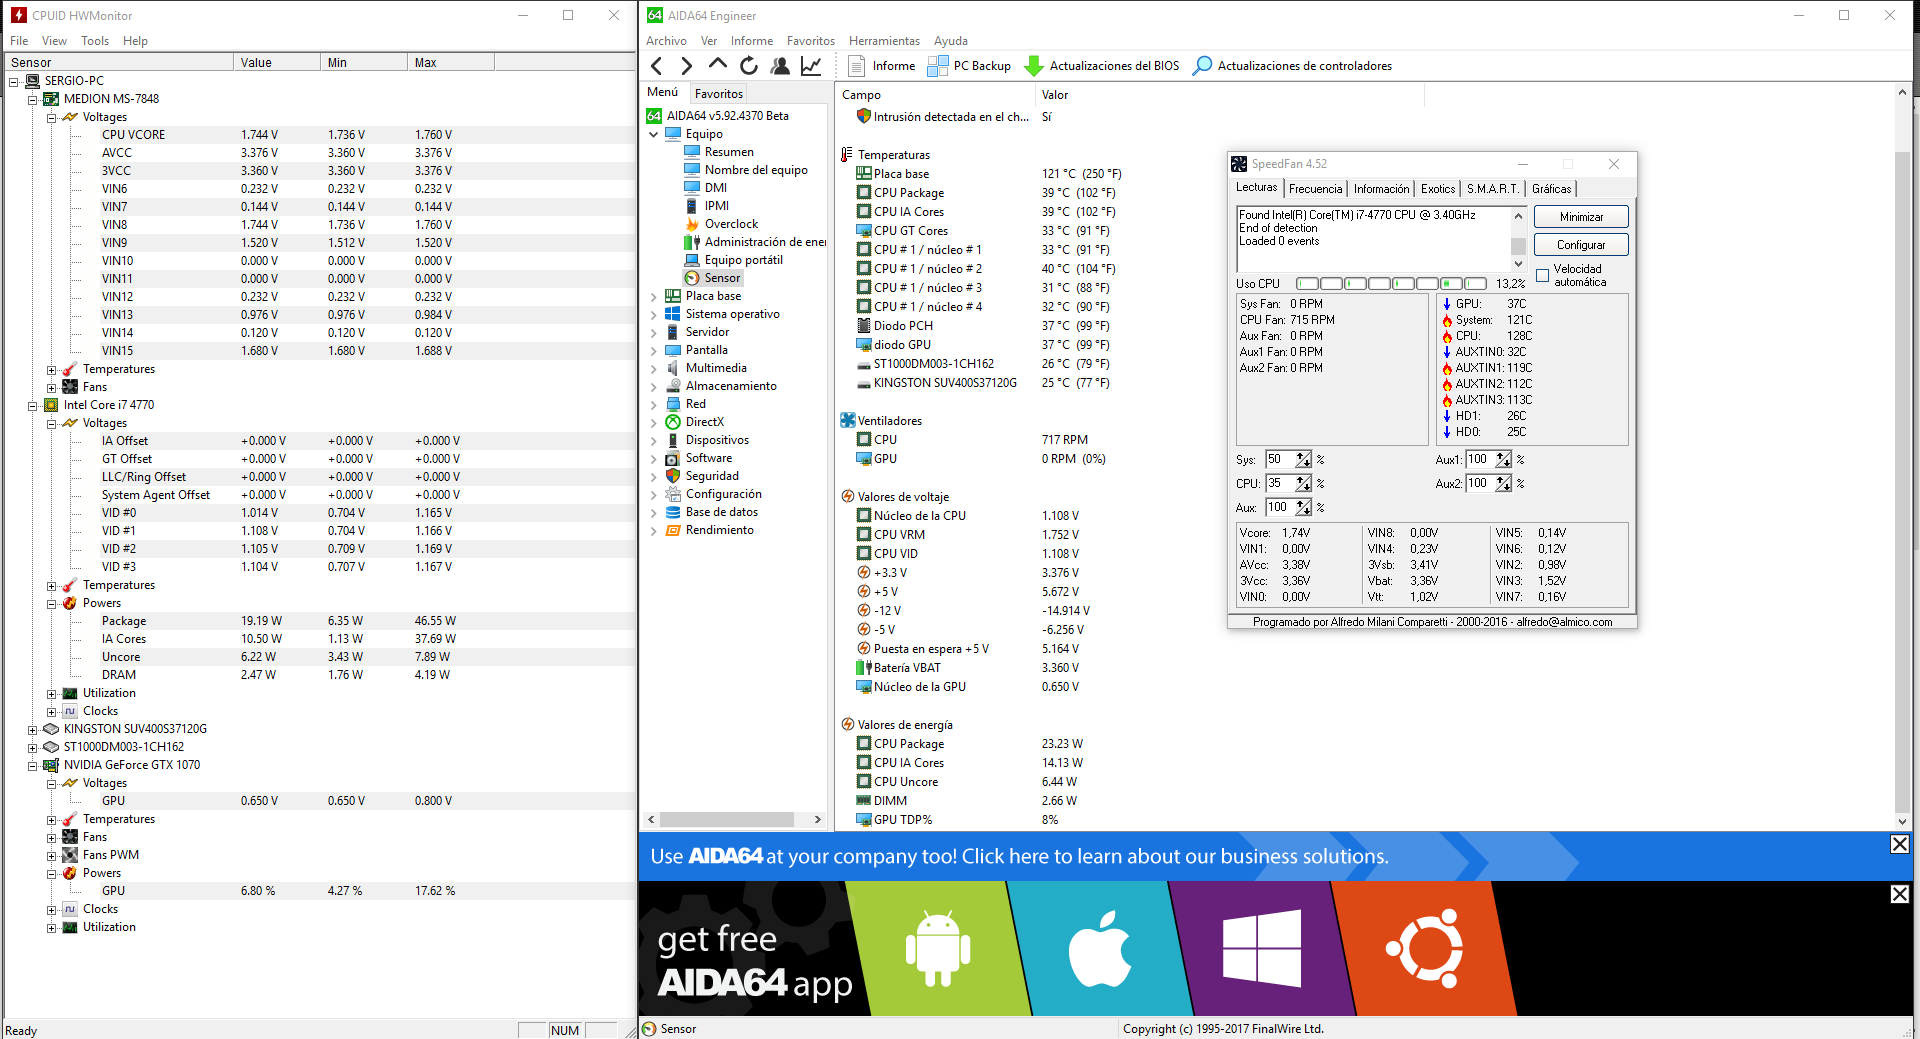Open the SpeedFan Gráficas tab
This screenshot has height=1039, width=1920.
pyautogui.click(x=1551, y=189)
